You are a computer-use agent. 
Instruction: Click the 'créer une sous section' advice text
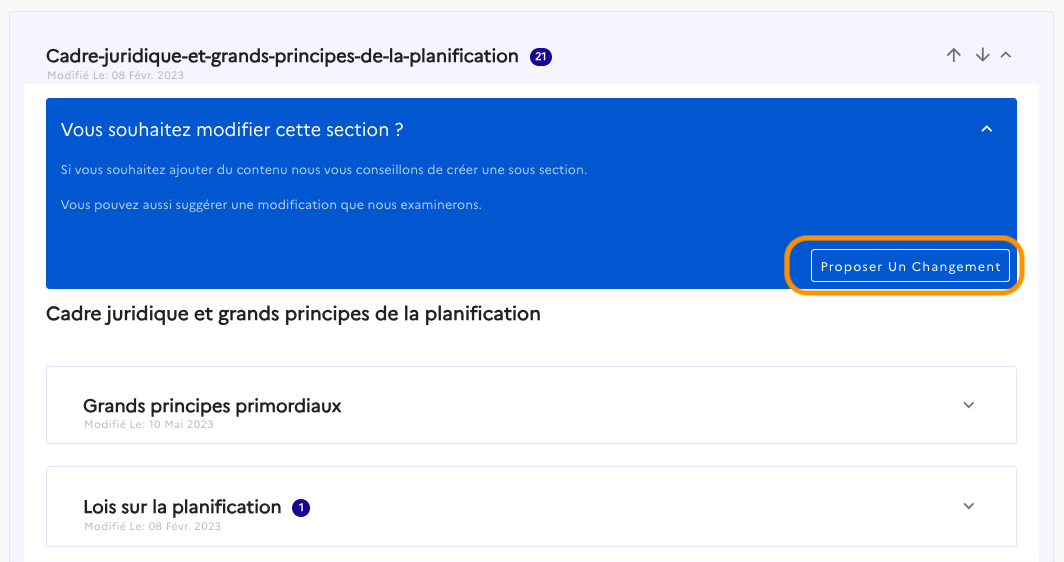point(323,170)
